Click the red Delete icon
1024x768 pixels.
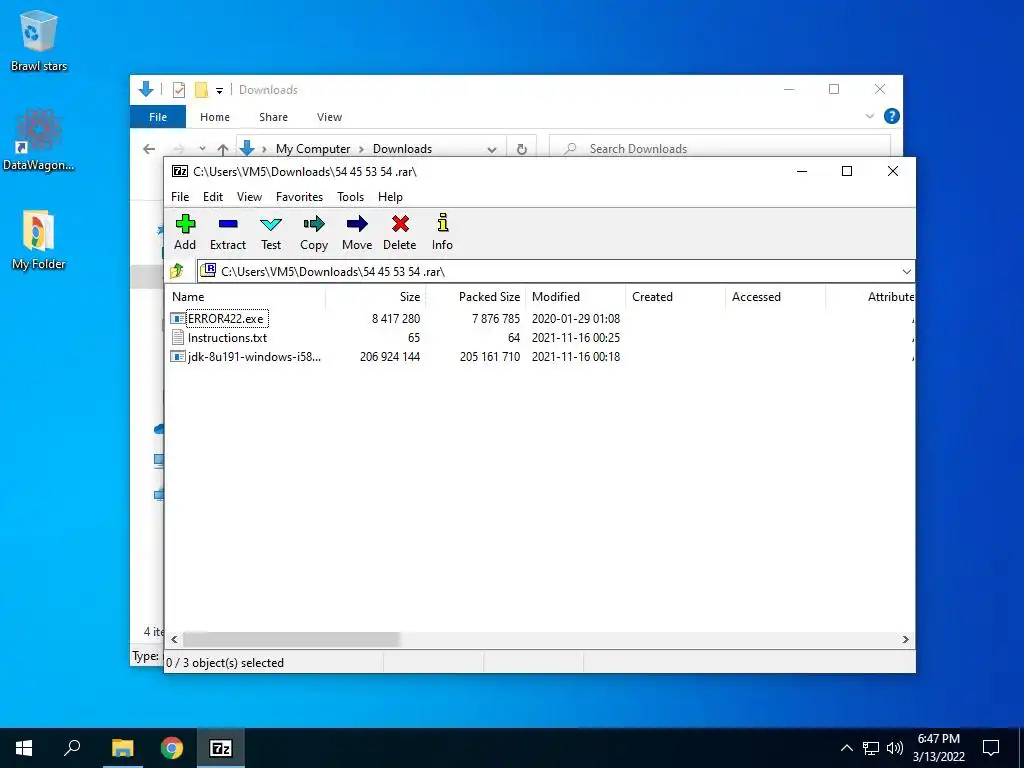[x=400, y=225]
